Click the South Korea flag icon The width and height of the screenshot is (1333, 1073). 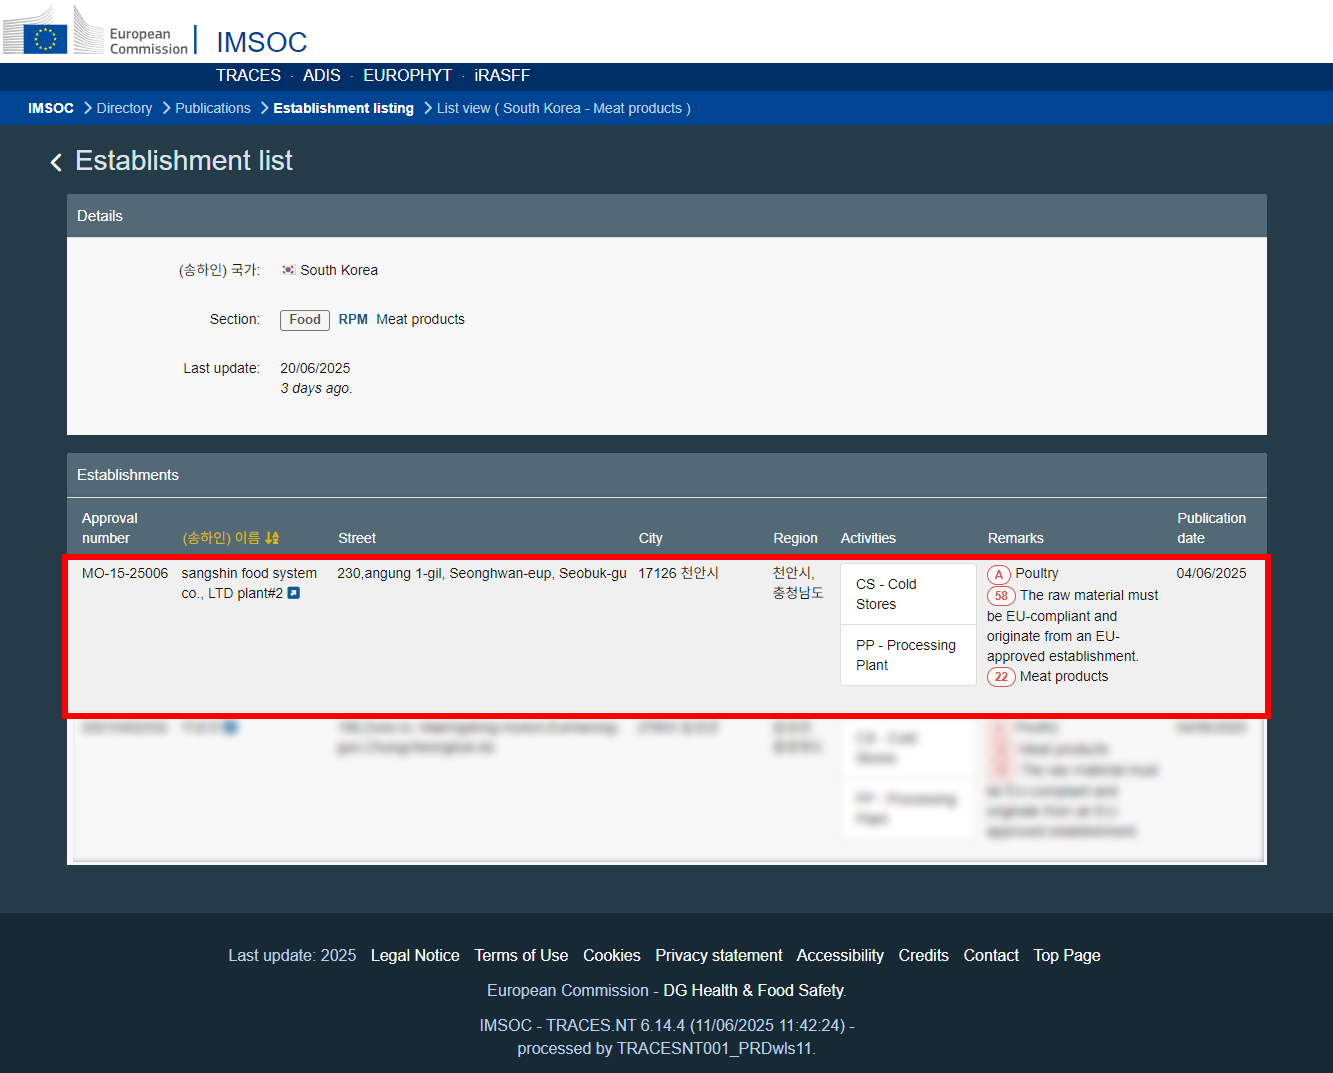click(x=288, y=270)
